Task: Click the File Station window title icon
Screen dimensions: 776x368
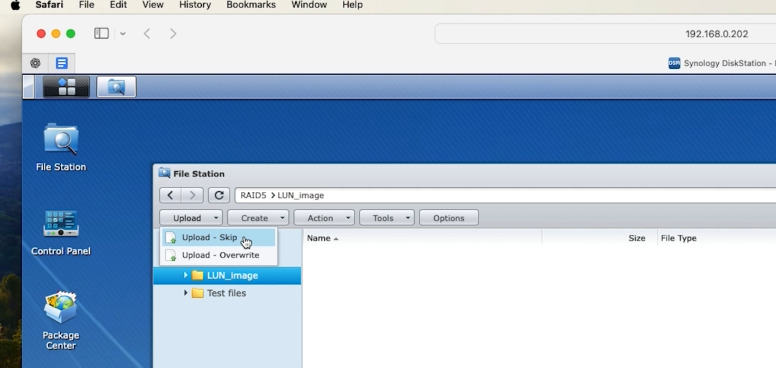Action: tap(164, 173)
